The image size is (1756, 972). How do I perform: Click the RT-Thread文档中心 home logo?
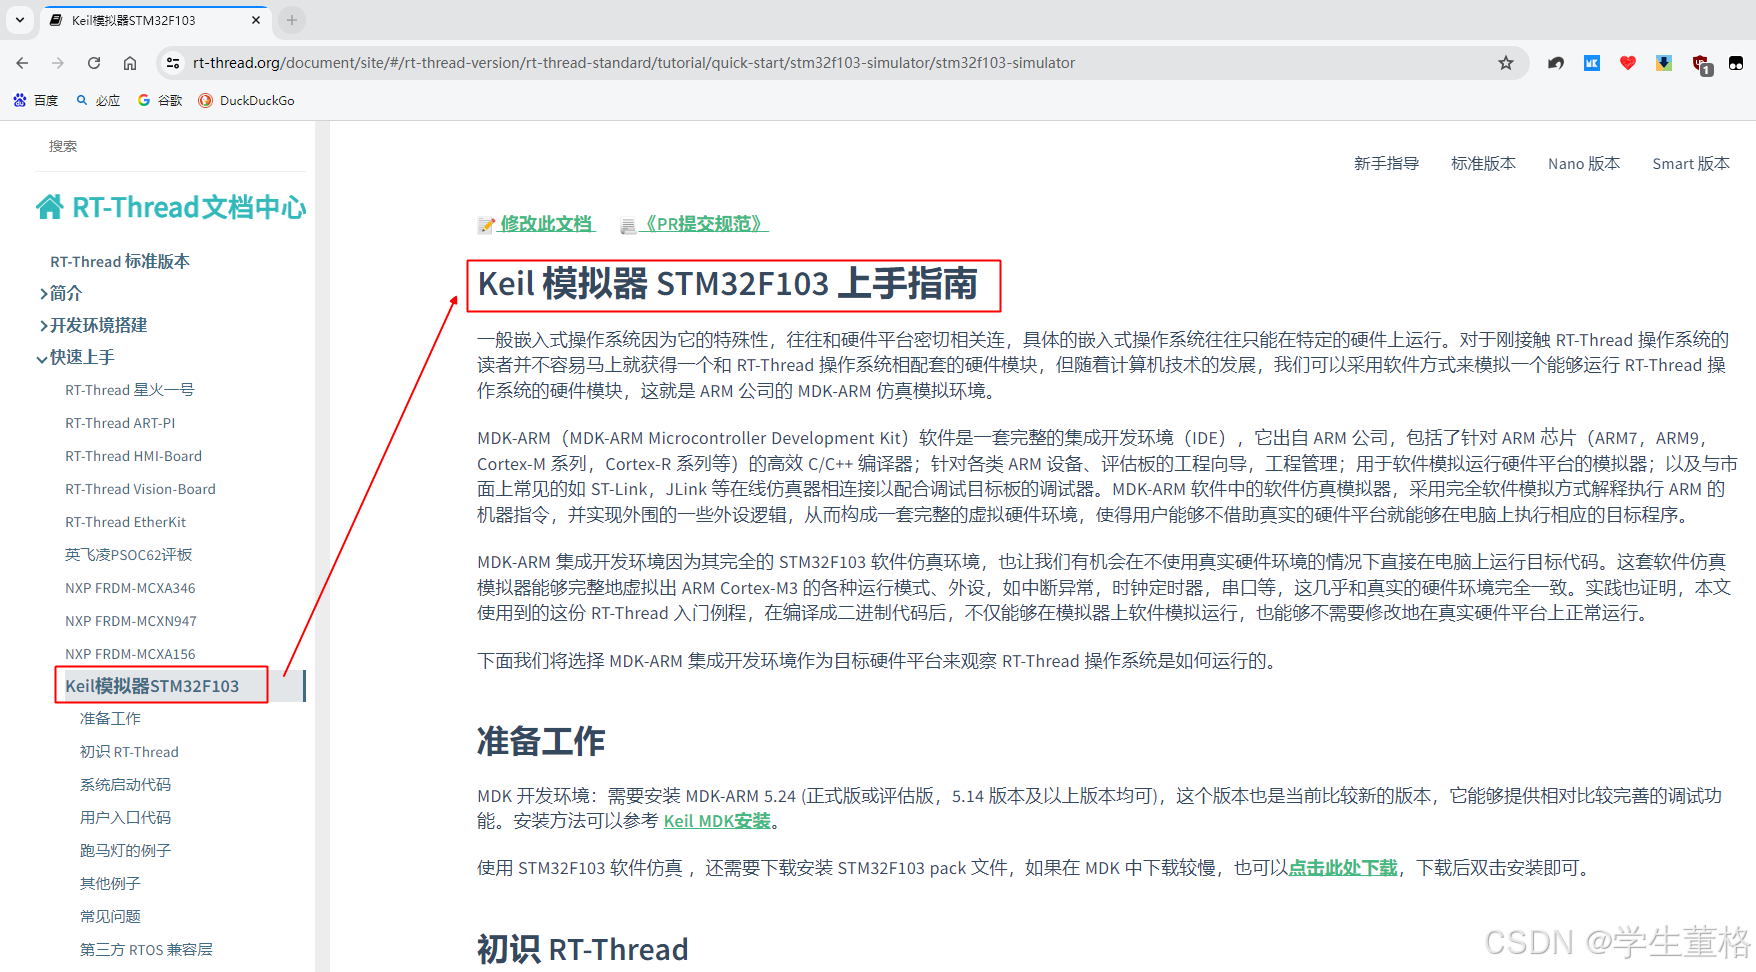tap(171, 207)
